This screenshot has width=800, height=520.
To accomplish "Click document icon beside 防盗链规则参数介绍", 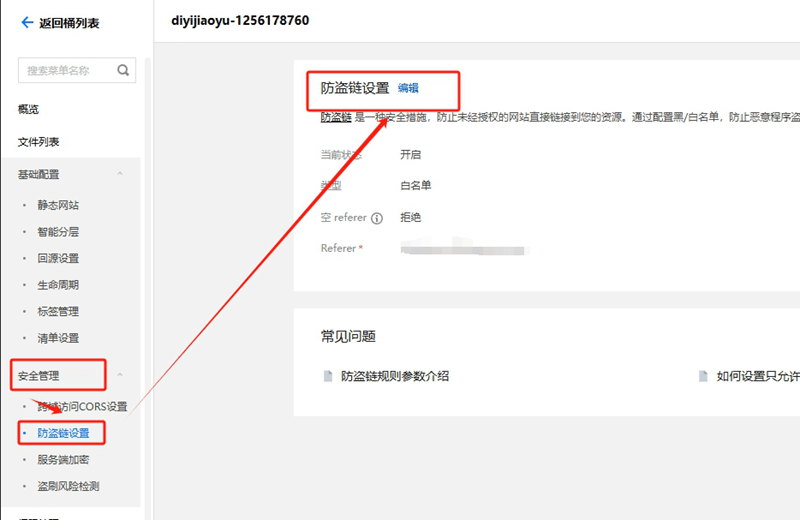I will click(328, 376).
